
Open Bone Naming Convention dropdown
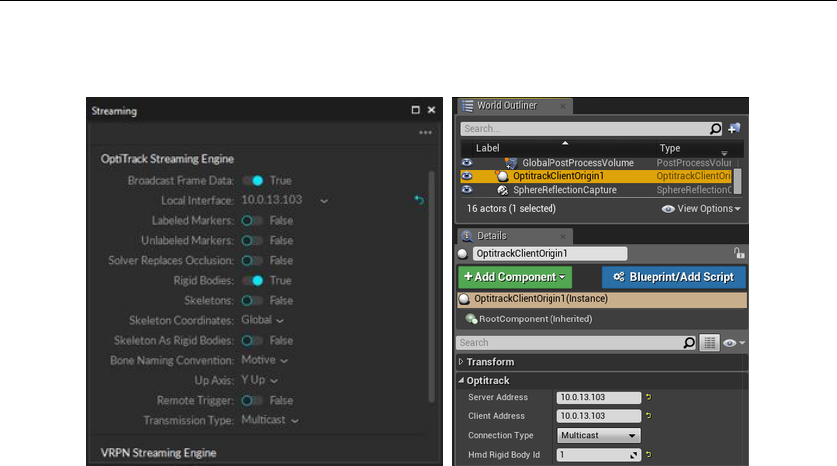(264, 360)
